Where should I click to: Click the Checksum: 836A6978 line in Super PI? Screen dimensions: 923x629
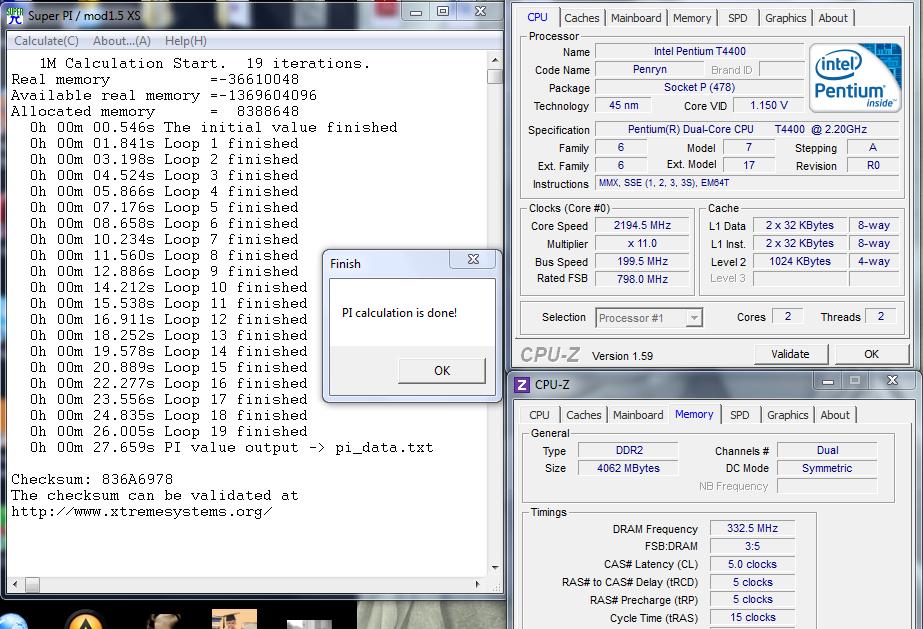click(92, 480)
